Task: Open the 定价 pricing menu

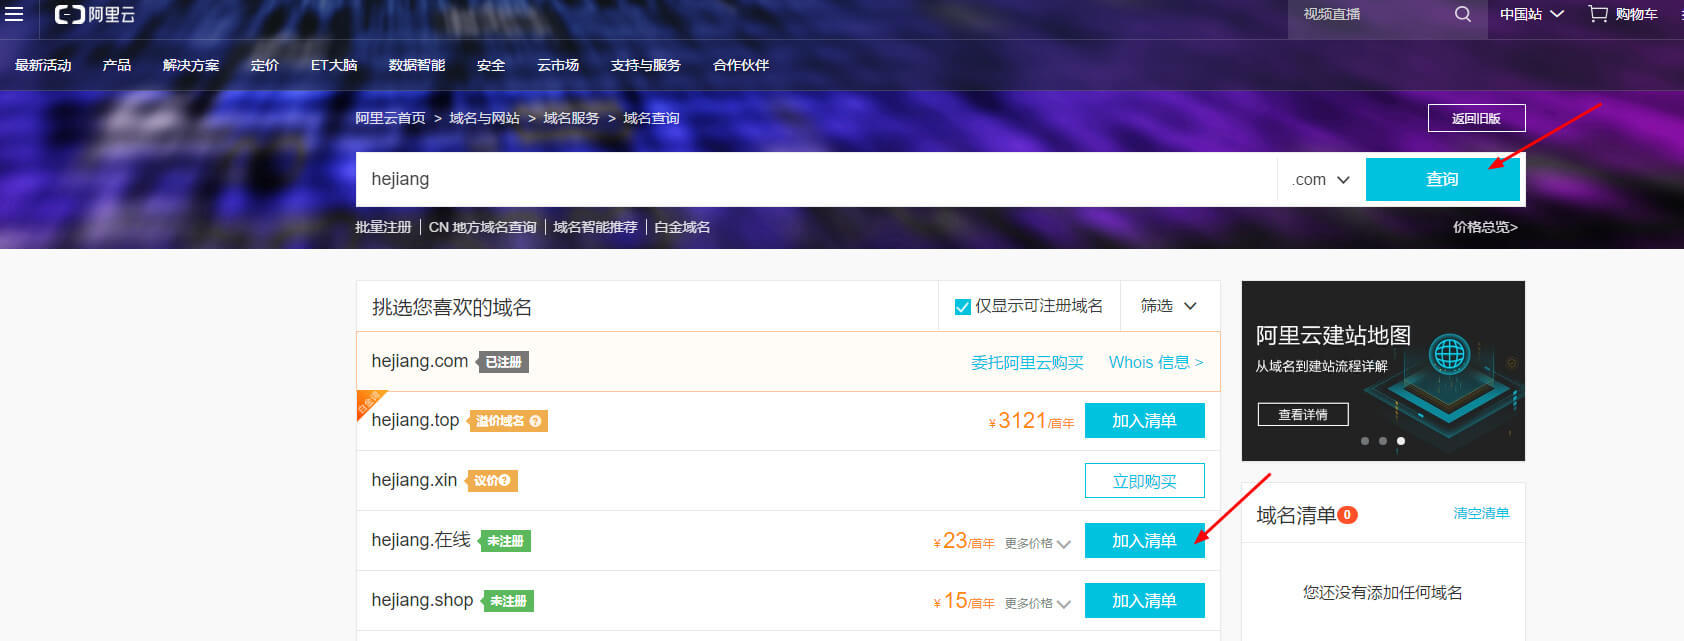Action: point(265,65)
